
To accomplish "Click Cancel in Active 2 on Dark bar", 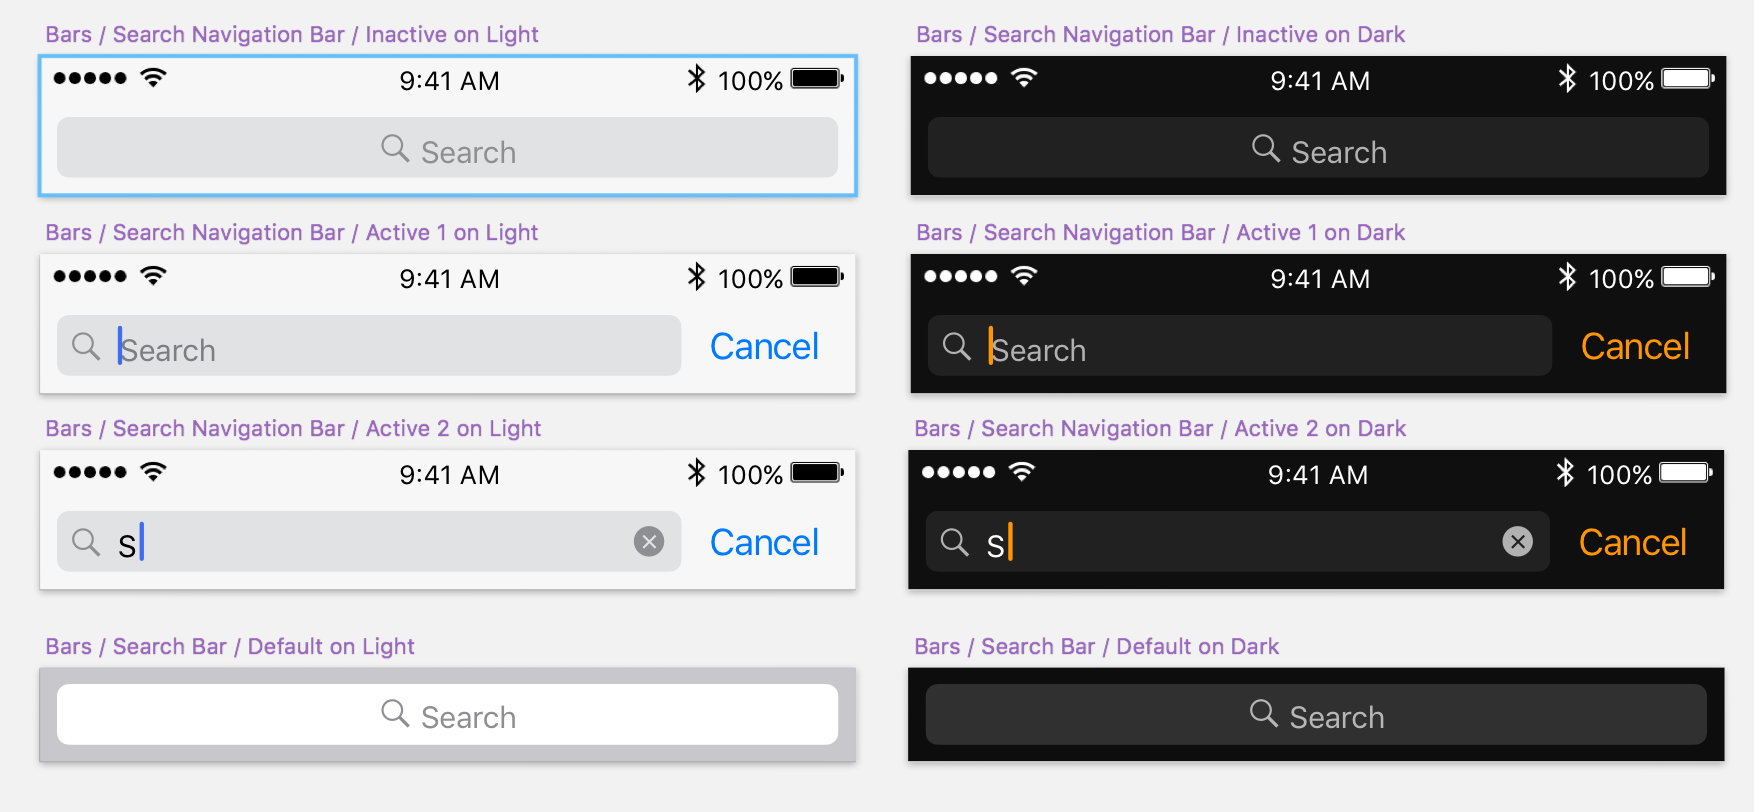I will (x=1632, y=541).
